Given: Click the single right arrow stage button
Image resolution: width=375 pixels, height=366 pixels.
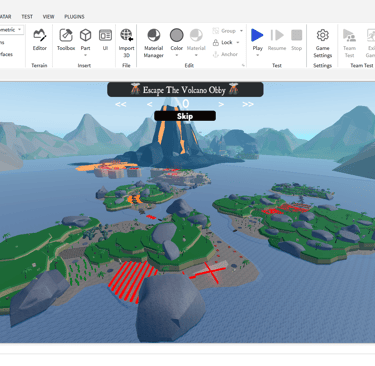Looking at the screenshot, I should click(x=221, y=104).
